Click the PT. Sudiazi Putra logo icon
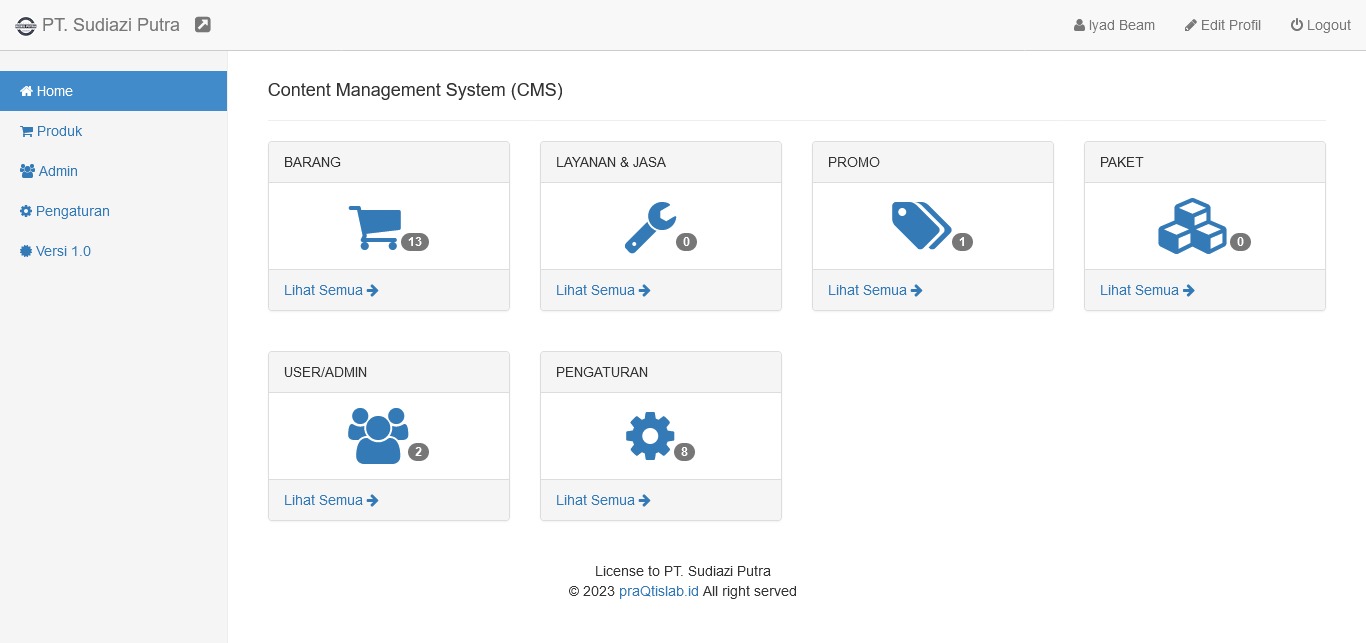 [x=25, y=26]
